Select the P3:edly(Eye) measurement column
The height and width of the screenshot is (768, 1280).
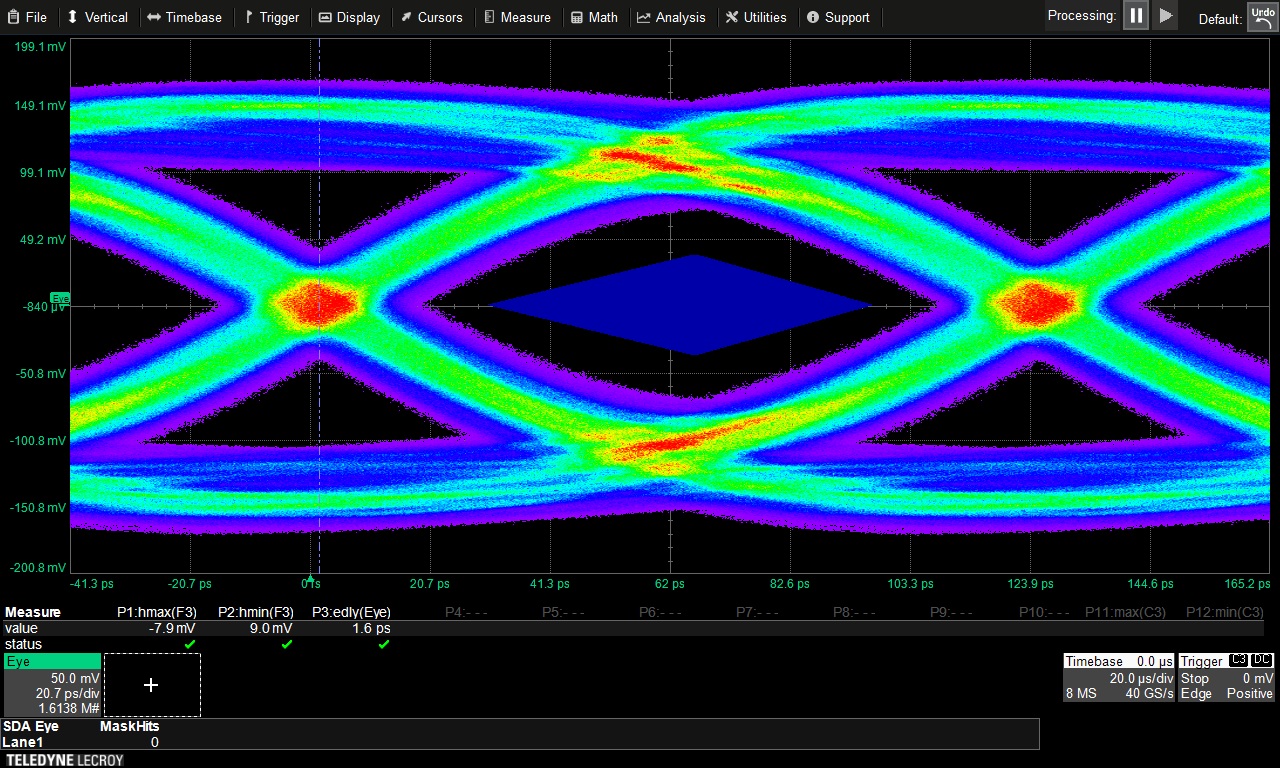(x=352, y=612)
